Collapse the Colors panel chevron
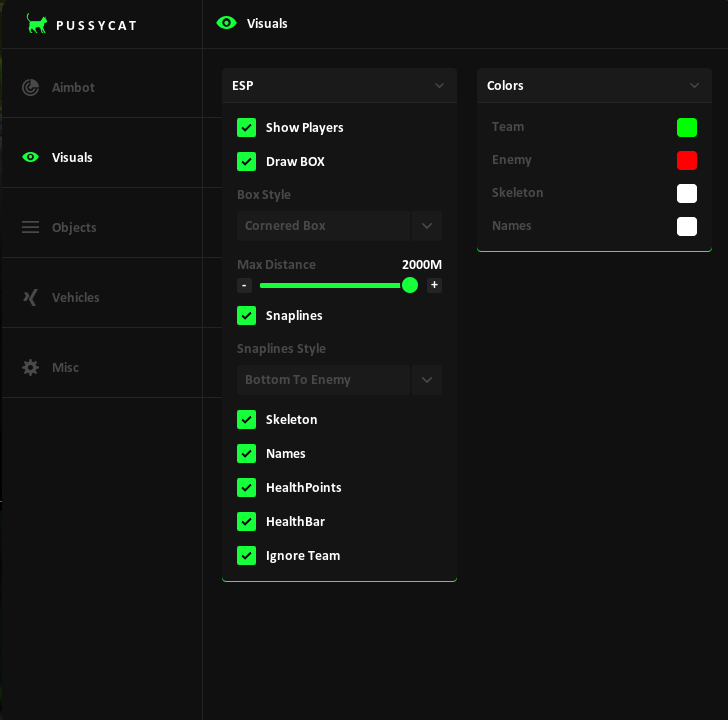 [694, 85]
